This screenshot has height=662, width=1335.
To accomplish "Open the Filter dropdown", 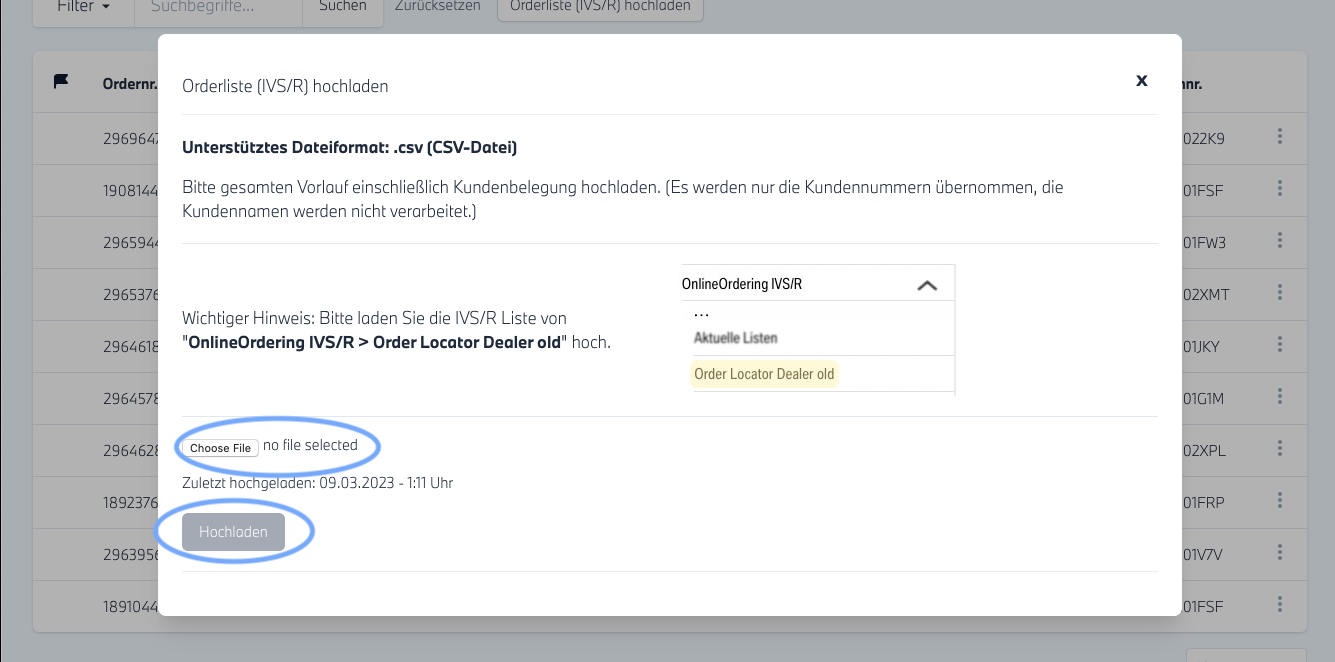I will [83, 6].
